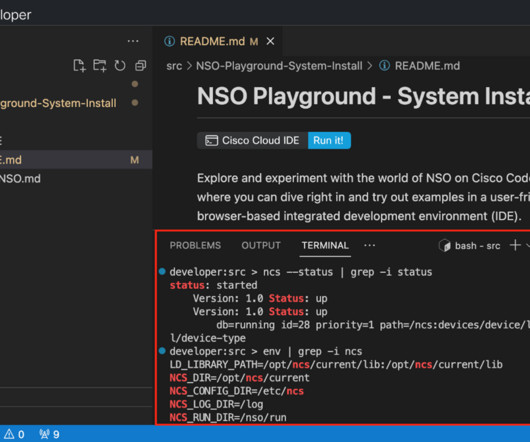Refresh the explorer file tree
Viewport: 530px width, 442px height.
point(120,66)
